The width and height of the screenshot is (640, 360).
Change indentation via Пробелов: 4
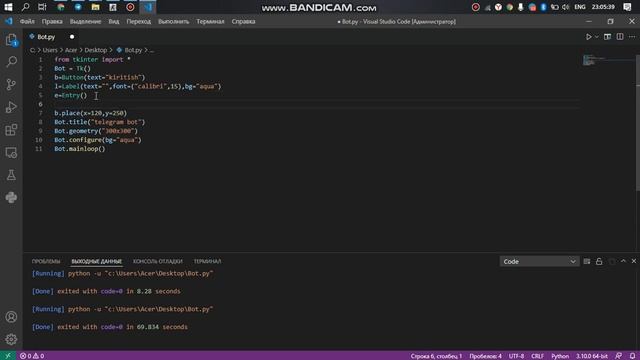[x=485, y=356]
